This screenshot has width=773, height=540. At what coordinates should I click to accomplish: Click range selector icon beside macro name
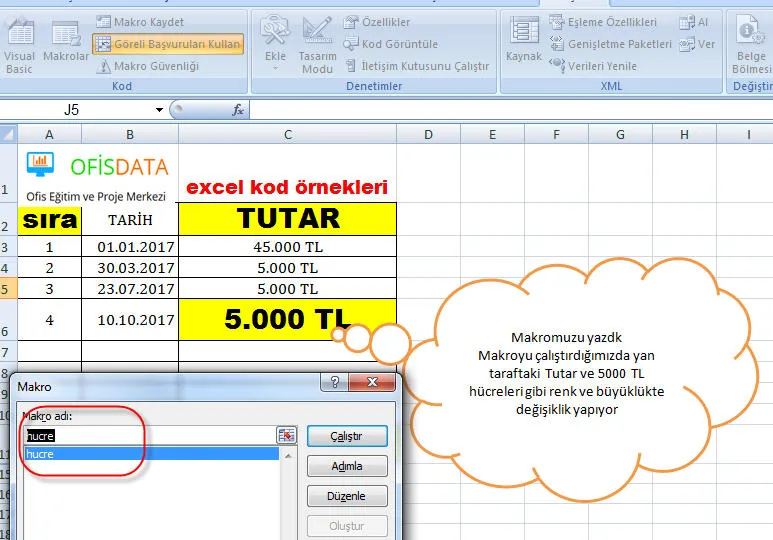pyautogui.click(x=287, y=435)
